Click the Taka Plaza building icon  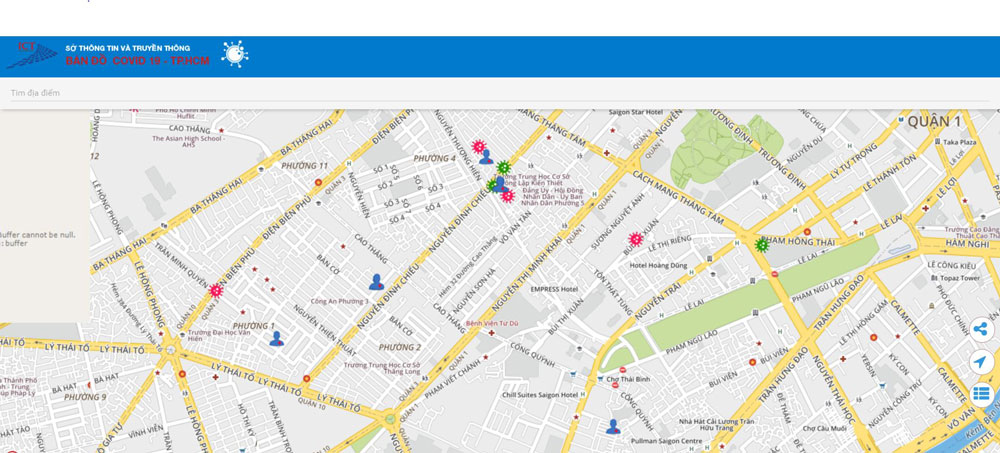[937, 142]
